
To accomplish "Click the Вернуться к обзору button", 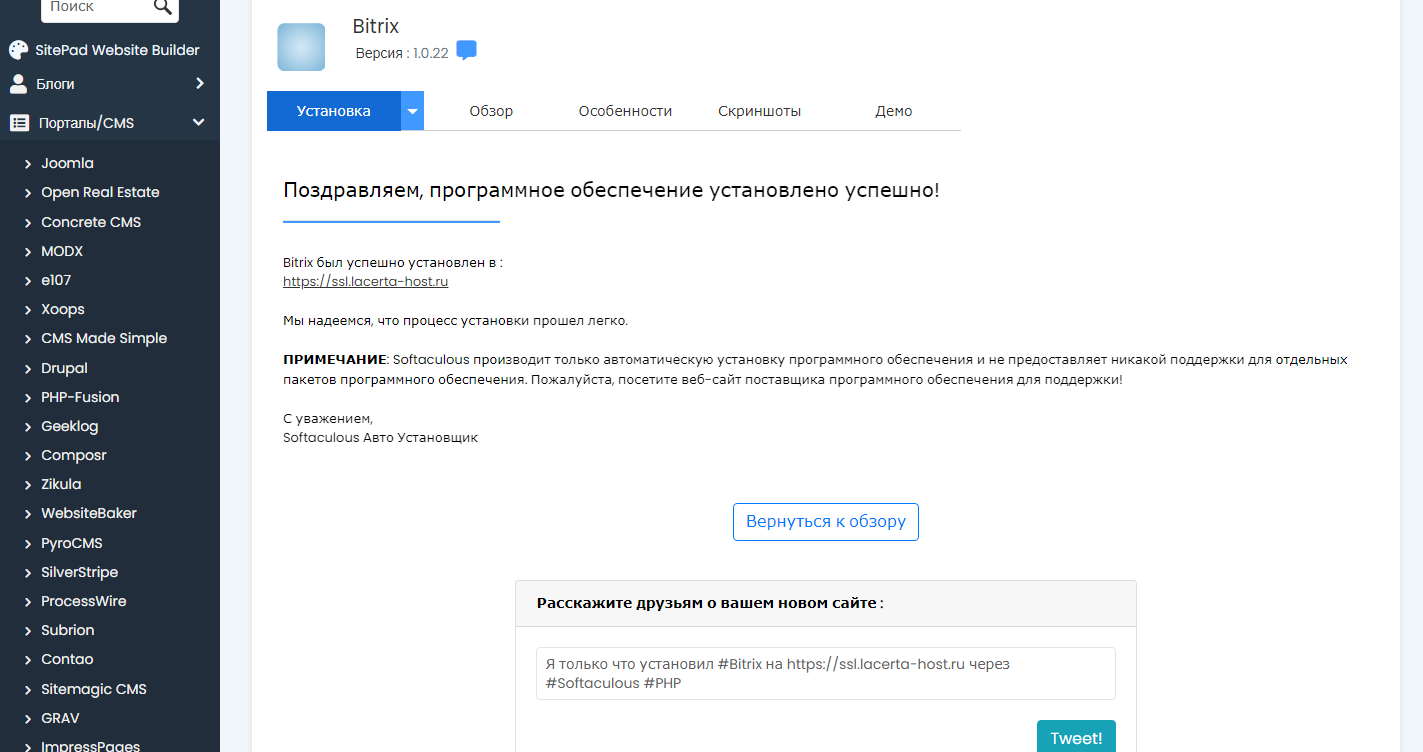I will [826, 522].
